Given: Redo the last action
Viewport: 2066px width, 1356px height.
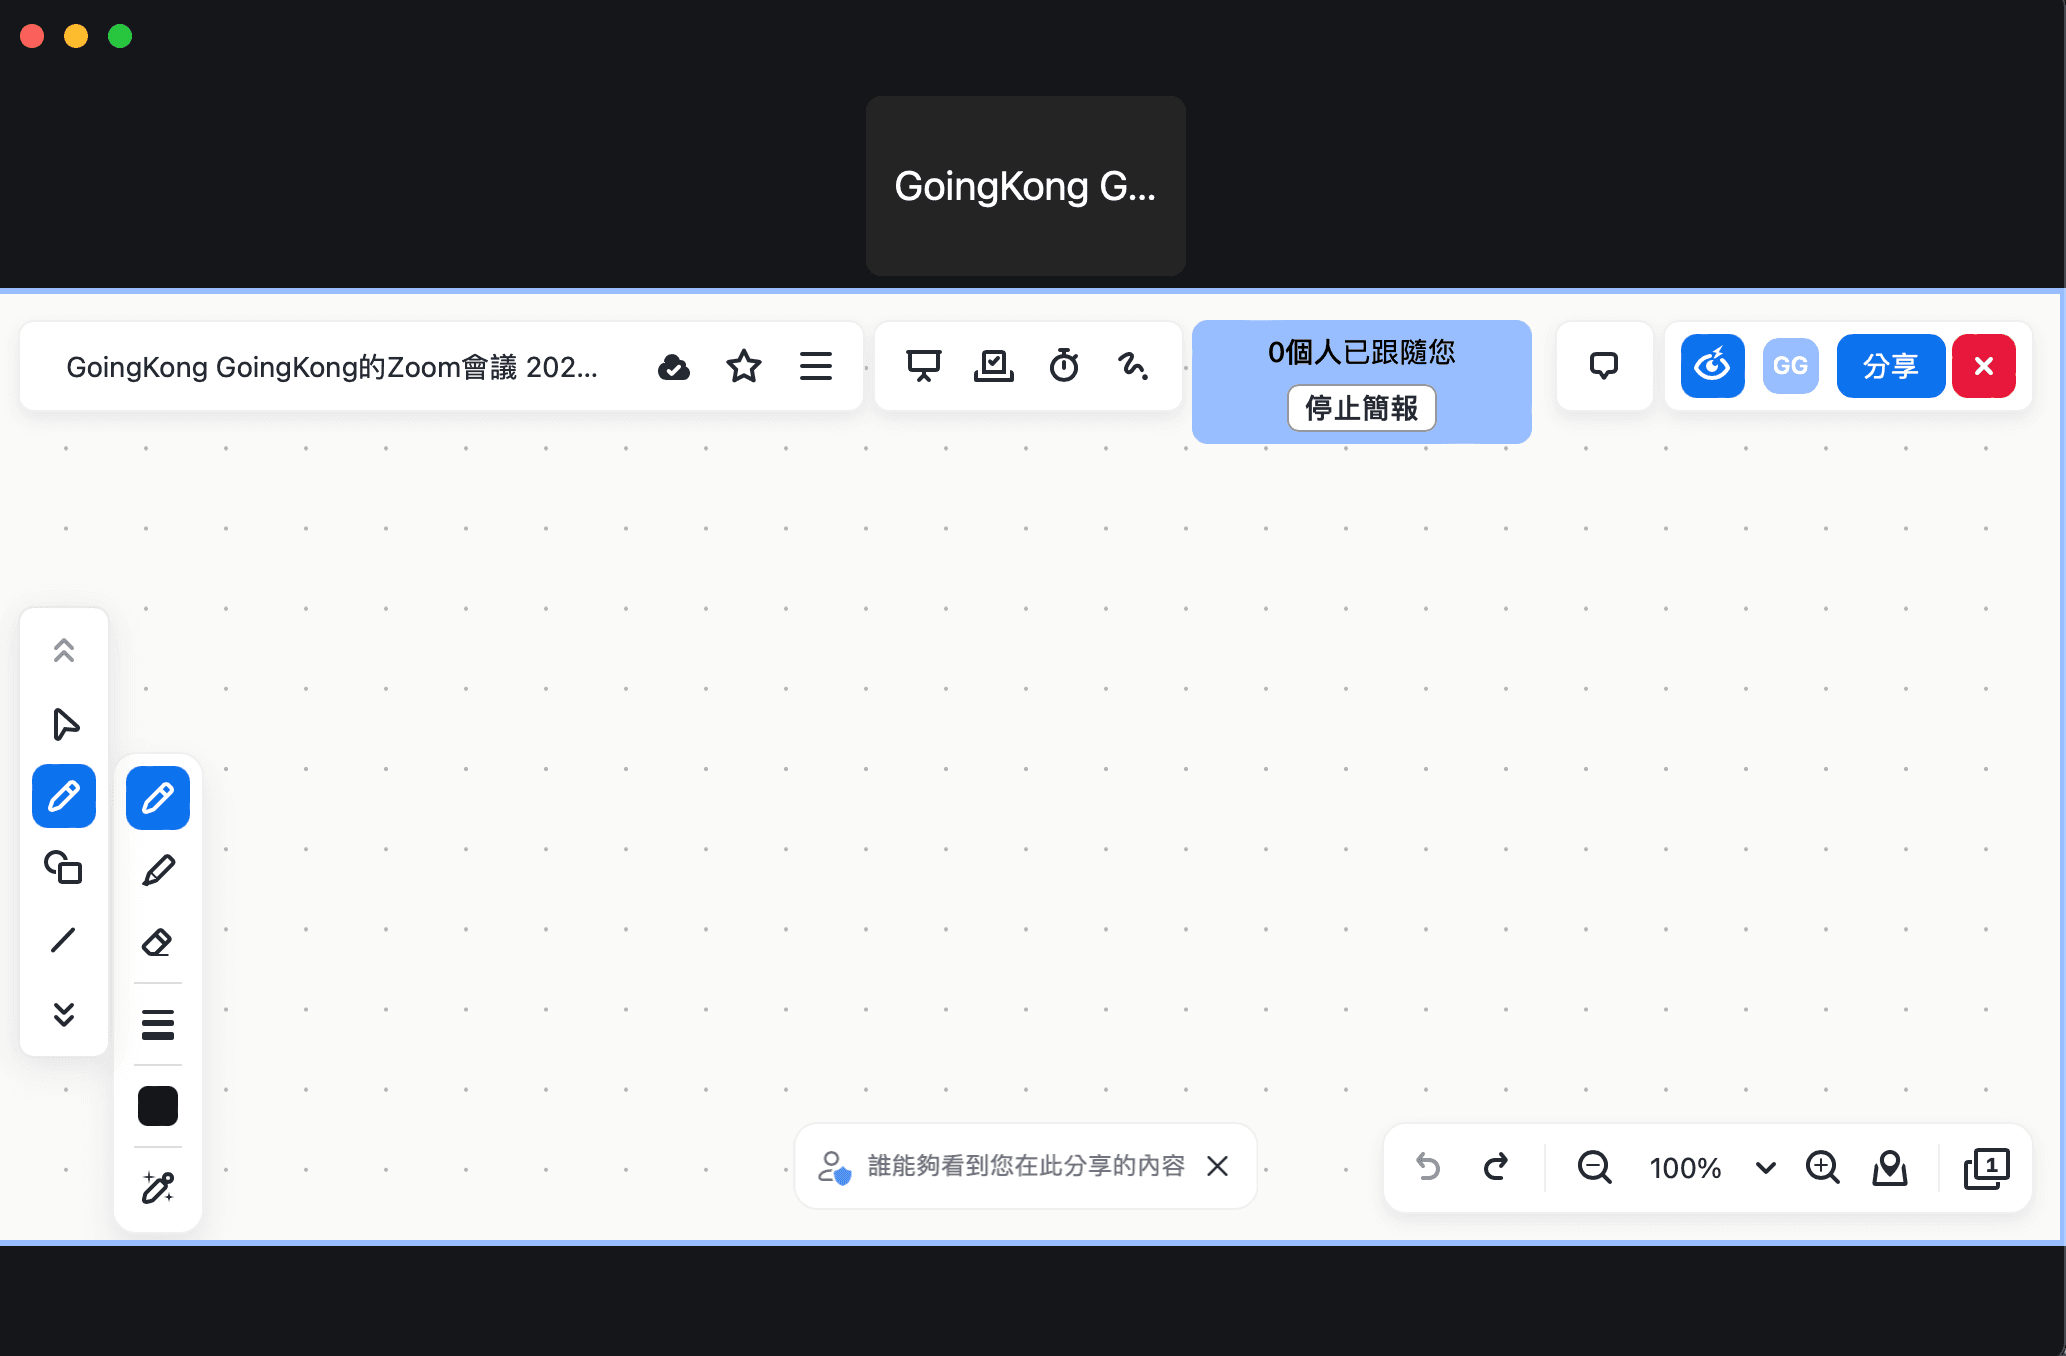Looking at the screenshot, I should 1496,1167.
